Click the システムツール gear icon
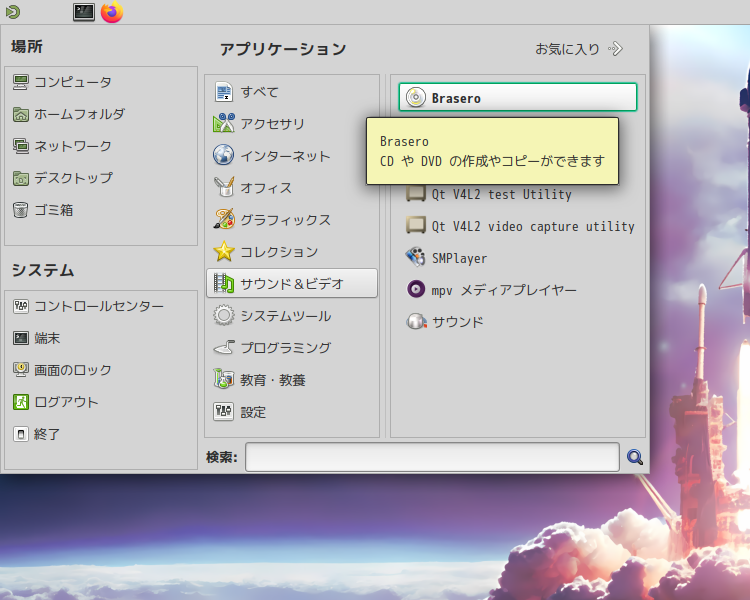The image size is (750, 600). [x=223, y=316]
